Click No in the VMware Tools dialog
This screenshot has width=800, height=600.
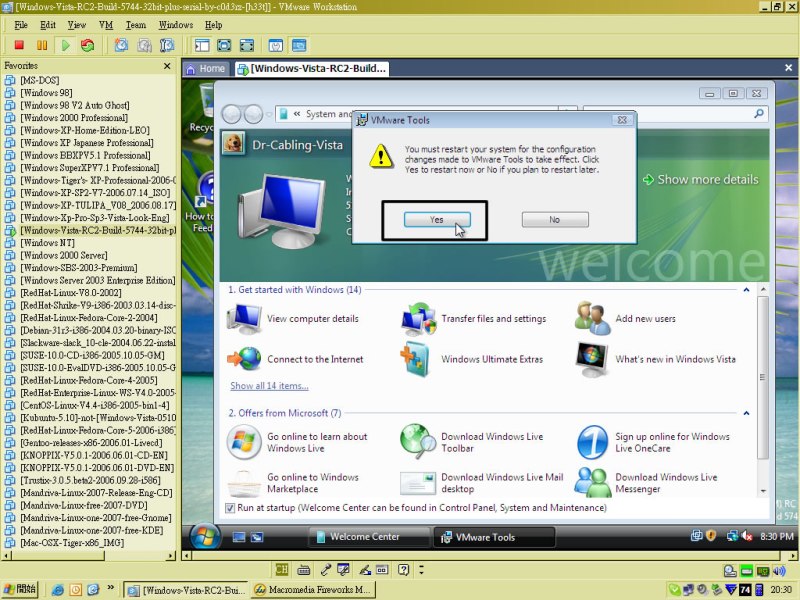pos(555,219)
